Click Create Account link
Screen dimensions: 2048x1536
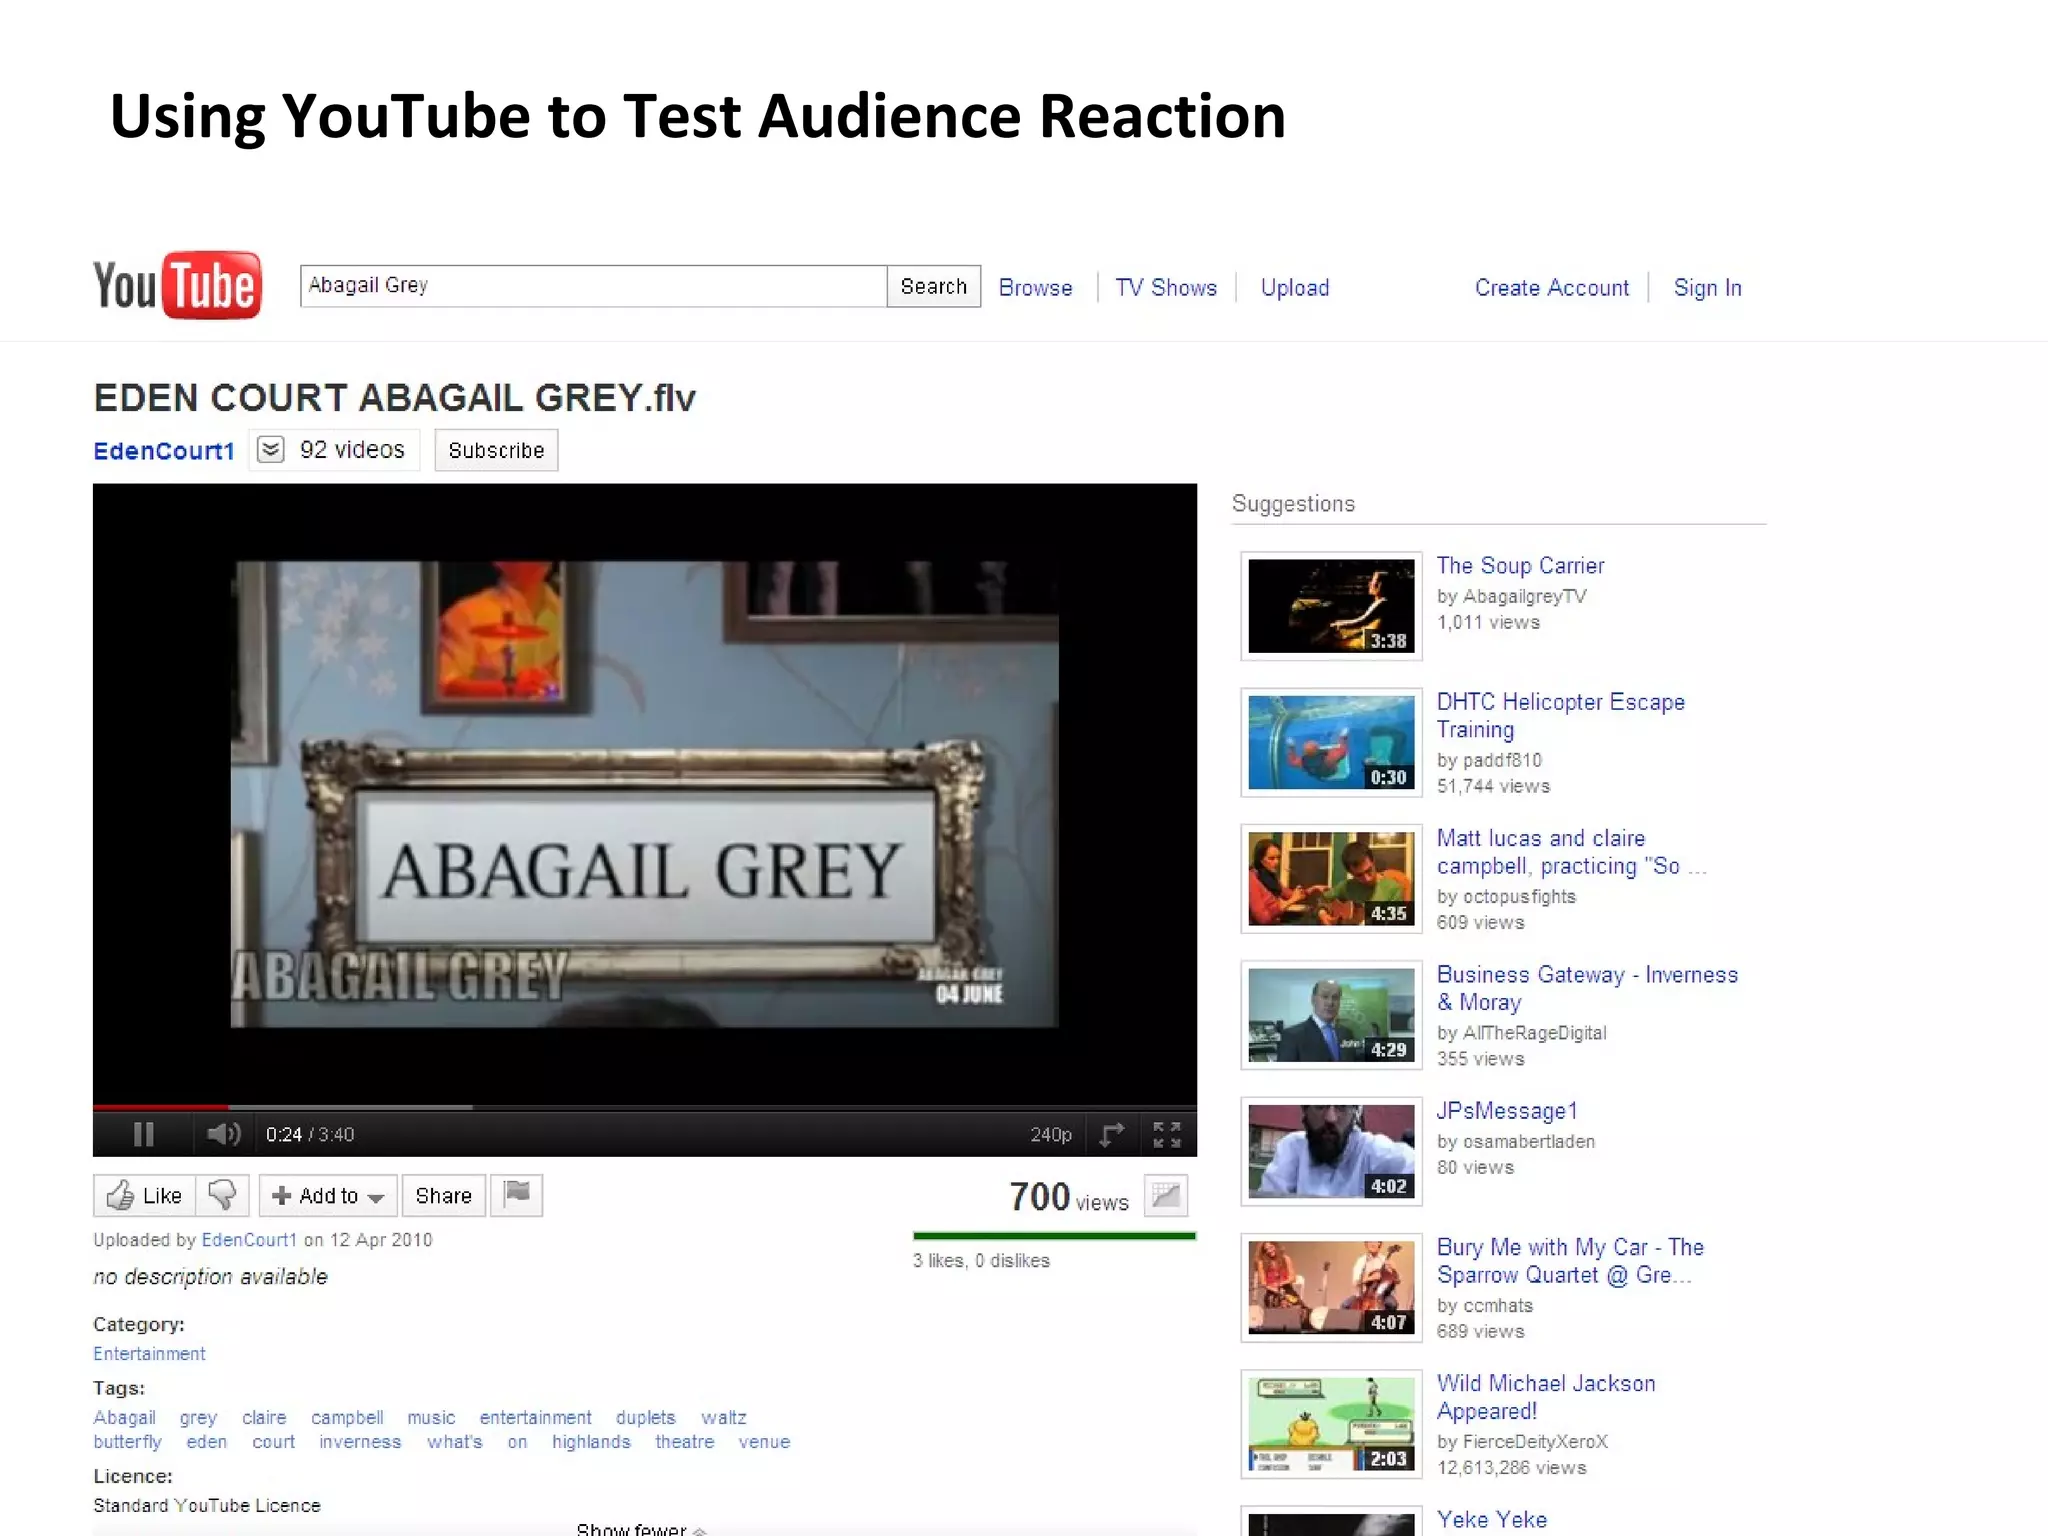tap(1552, 288)
